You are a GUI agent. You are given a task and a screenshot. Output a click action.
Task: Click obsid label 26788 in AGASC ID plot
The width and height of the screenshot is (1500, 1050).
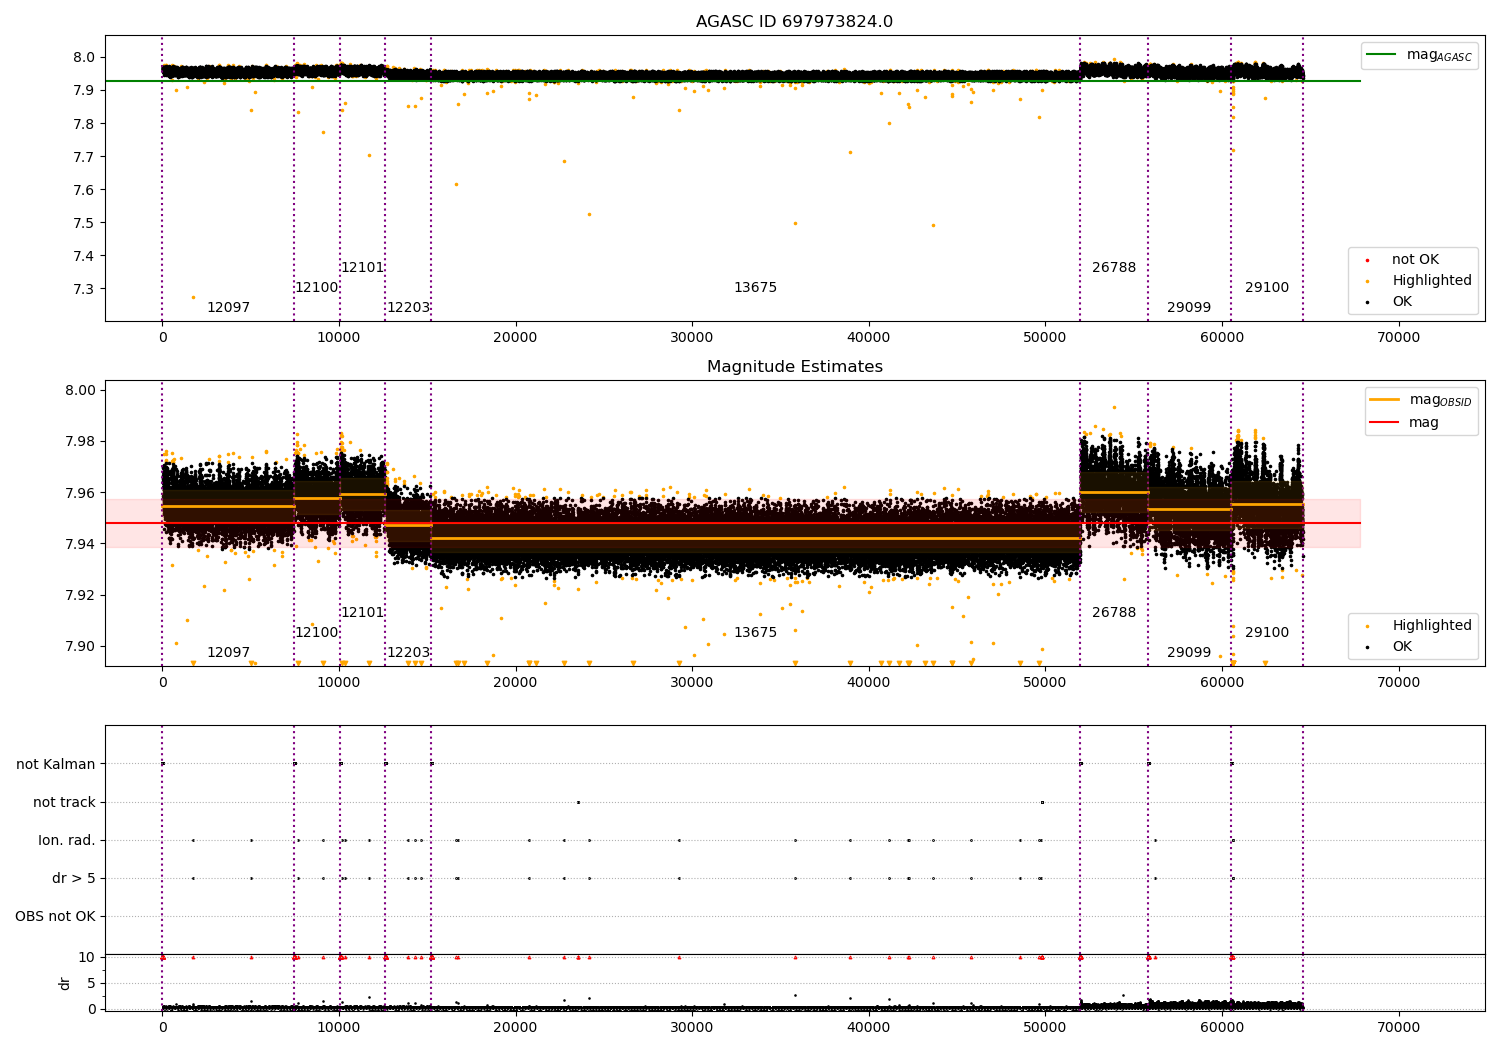click(1114, 268)
